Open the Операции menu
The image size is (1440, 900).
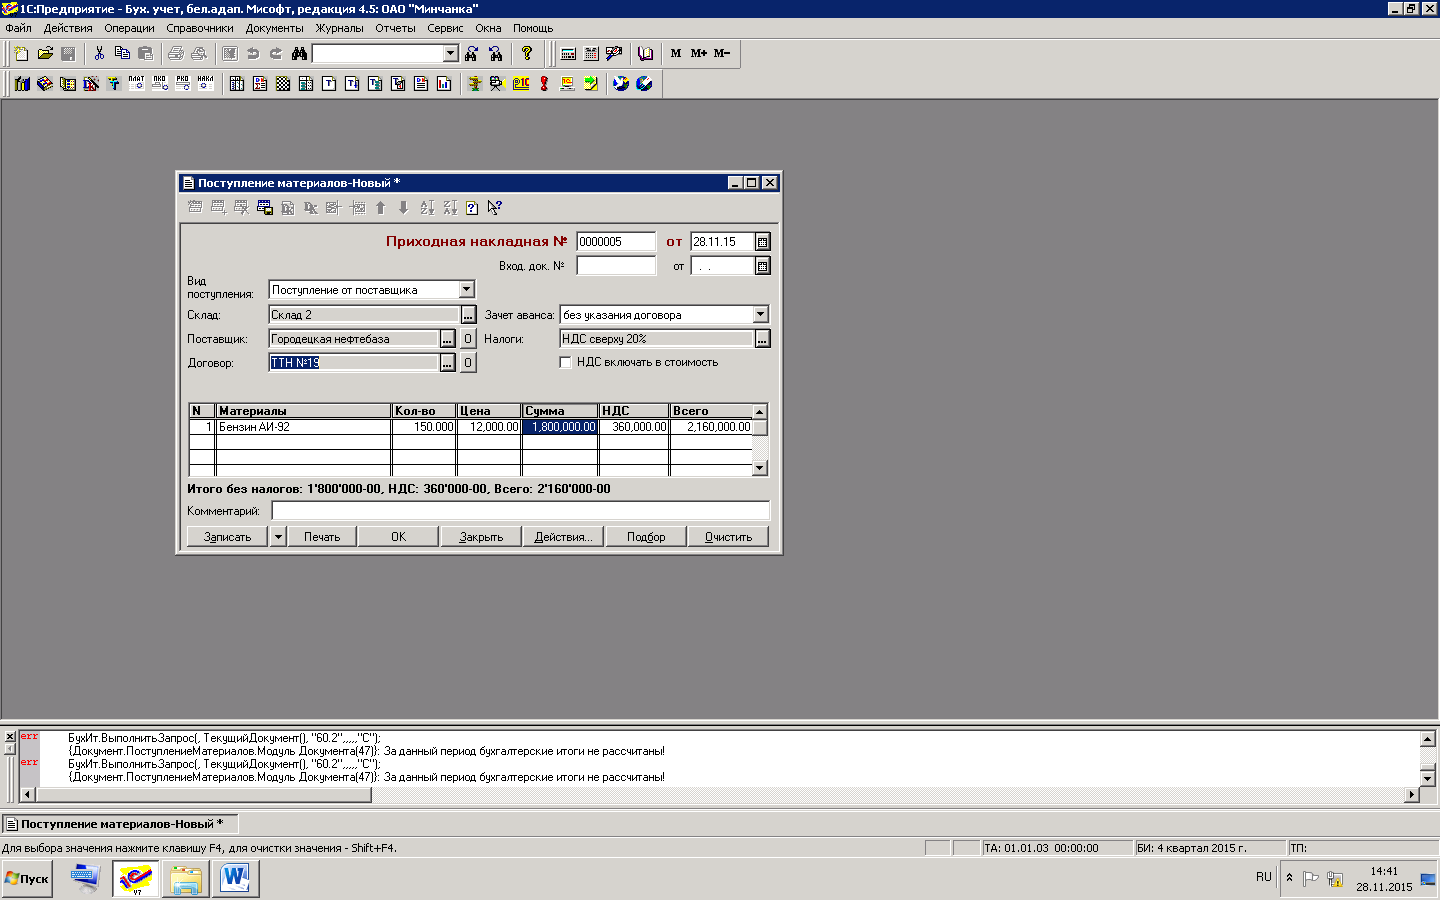tap(129, 28)
